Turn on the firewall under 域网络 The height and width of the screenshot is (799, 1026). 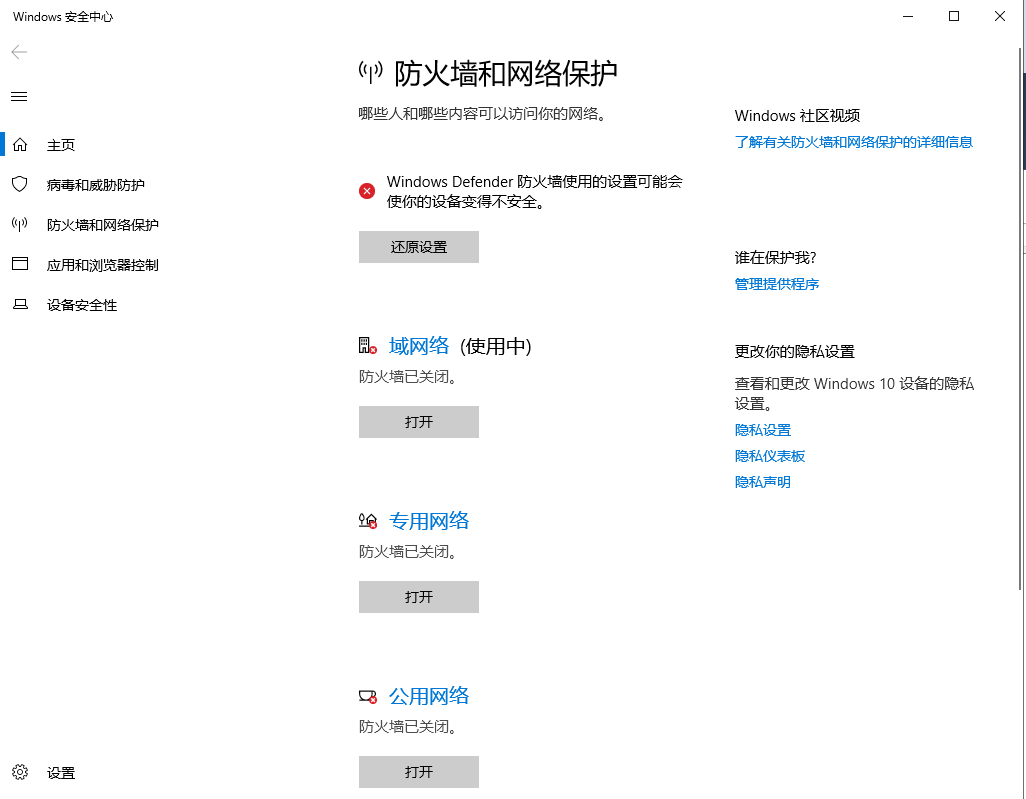(419, 422)
